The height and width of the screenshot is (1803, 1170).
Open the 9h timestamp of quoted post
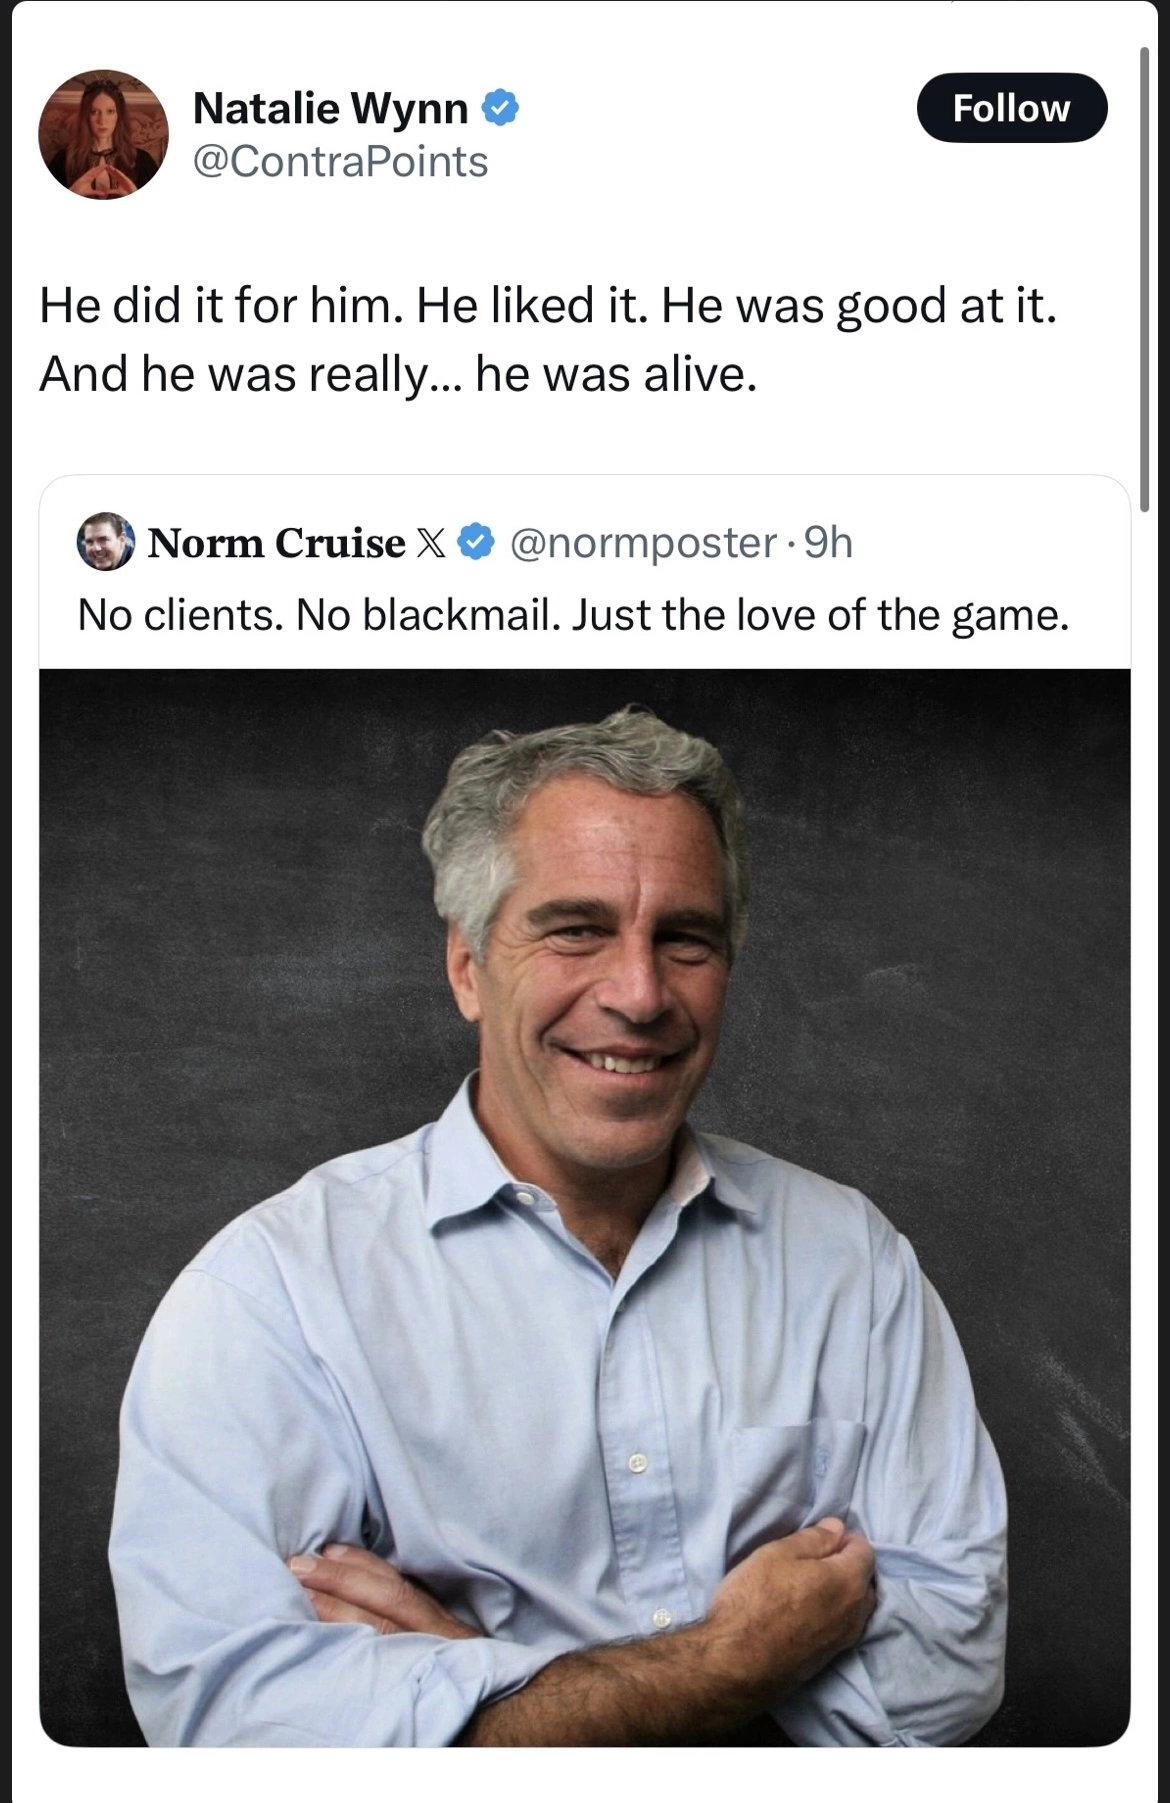tap(829, 543)
